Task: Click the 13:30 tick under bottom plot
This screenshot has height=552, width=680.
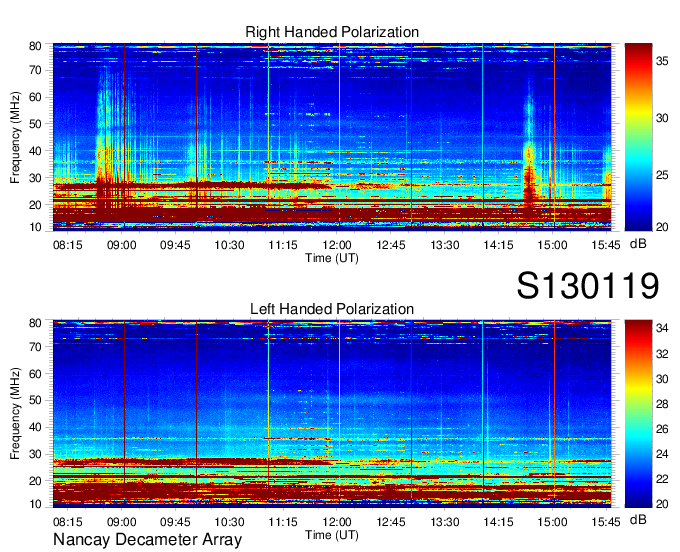Action: (445, 522)
